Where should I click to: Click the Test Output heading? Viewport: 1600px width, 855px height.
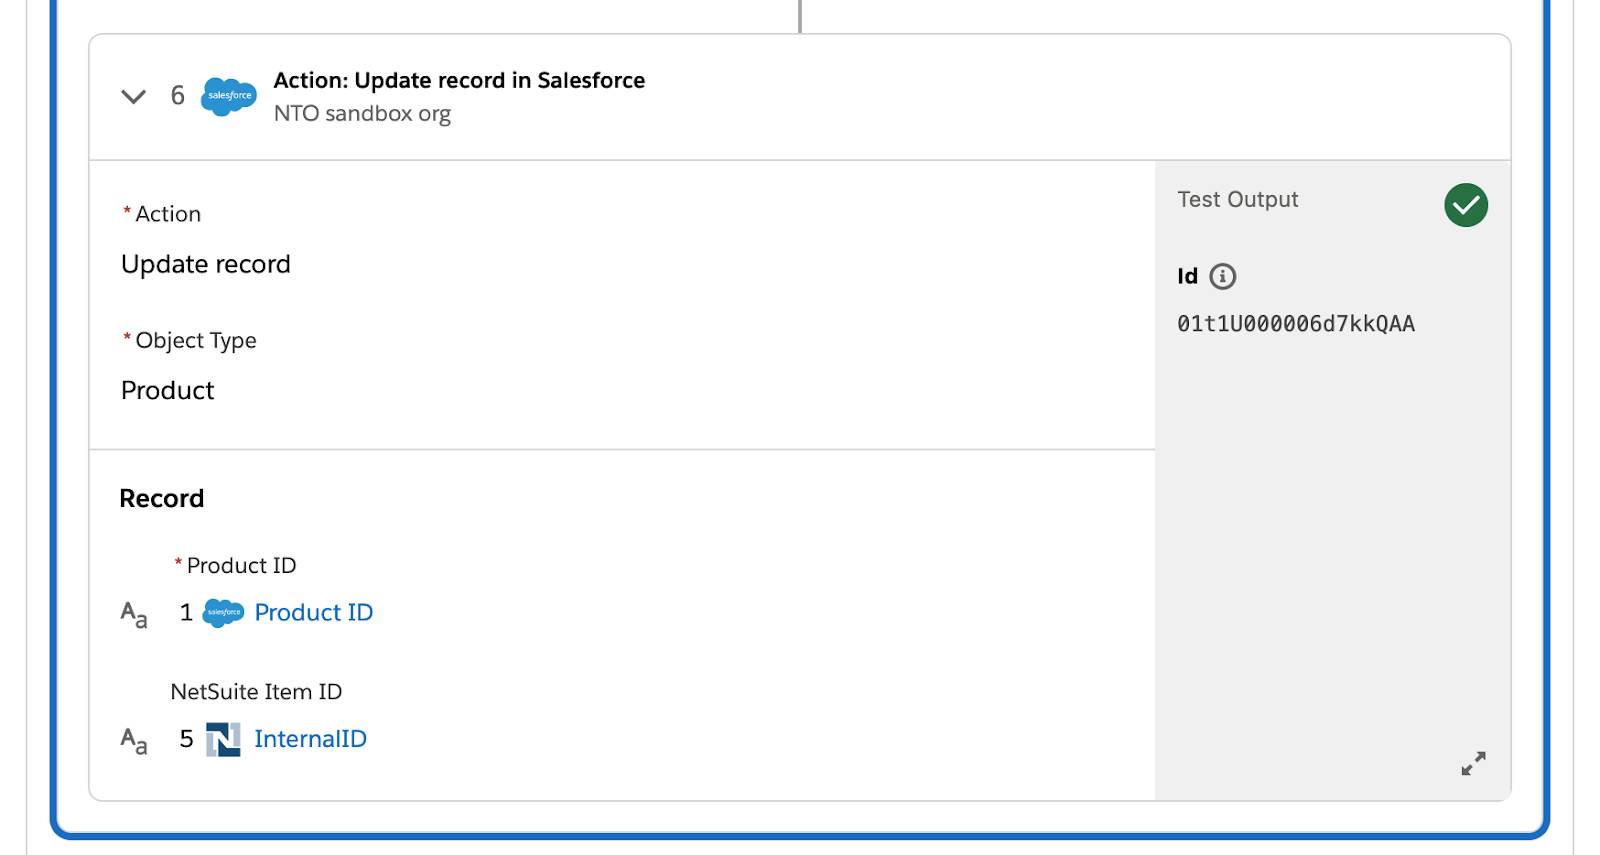click(x=1238, y=199)
